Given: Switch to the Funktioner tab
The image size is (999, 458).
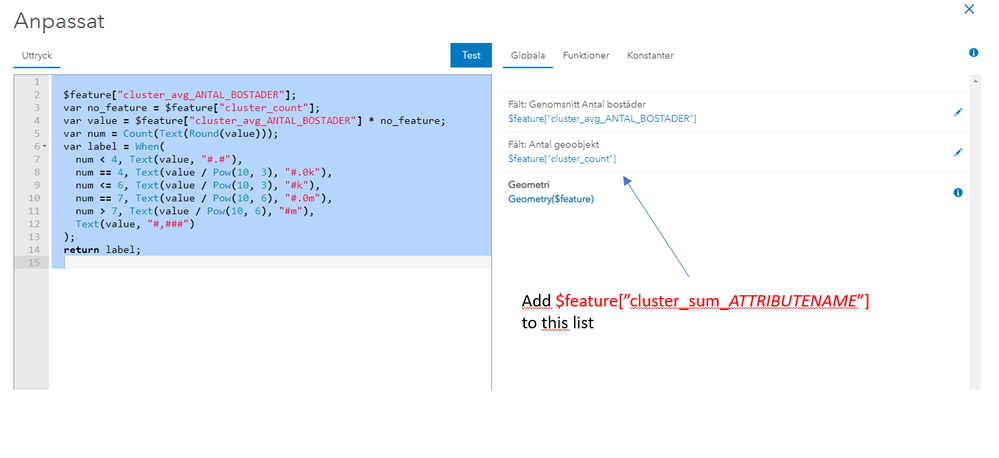Looking at the screenshot, I should [x=585, y=56].
